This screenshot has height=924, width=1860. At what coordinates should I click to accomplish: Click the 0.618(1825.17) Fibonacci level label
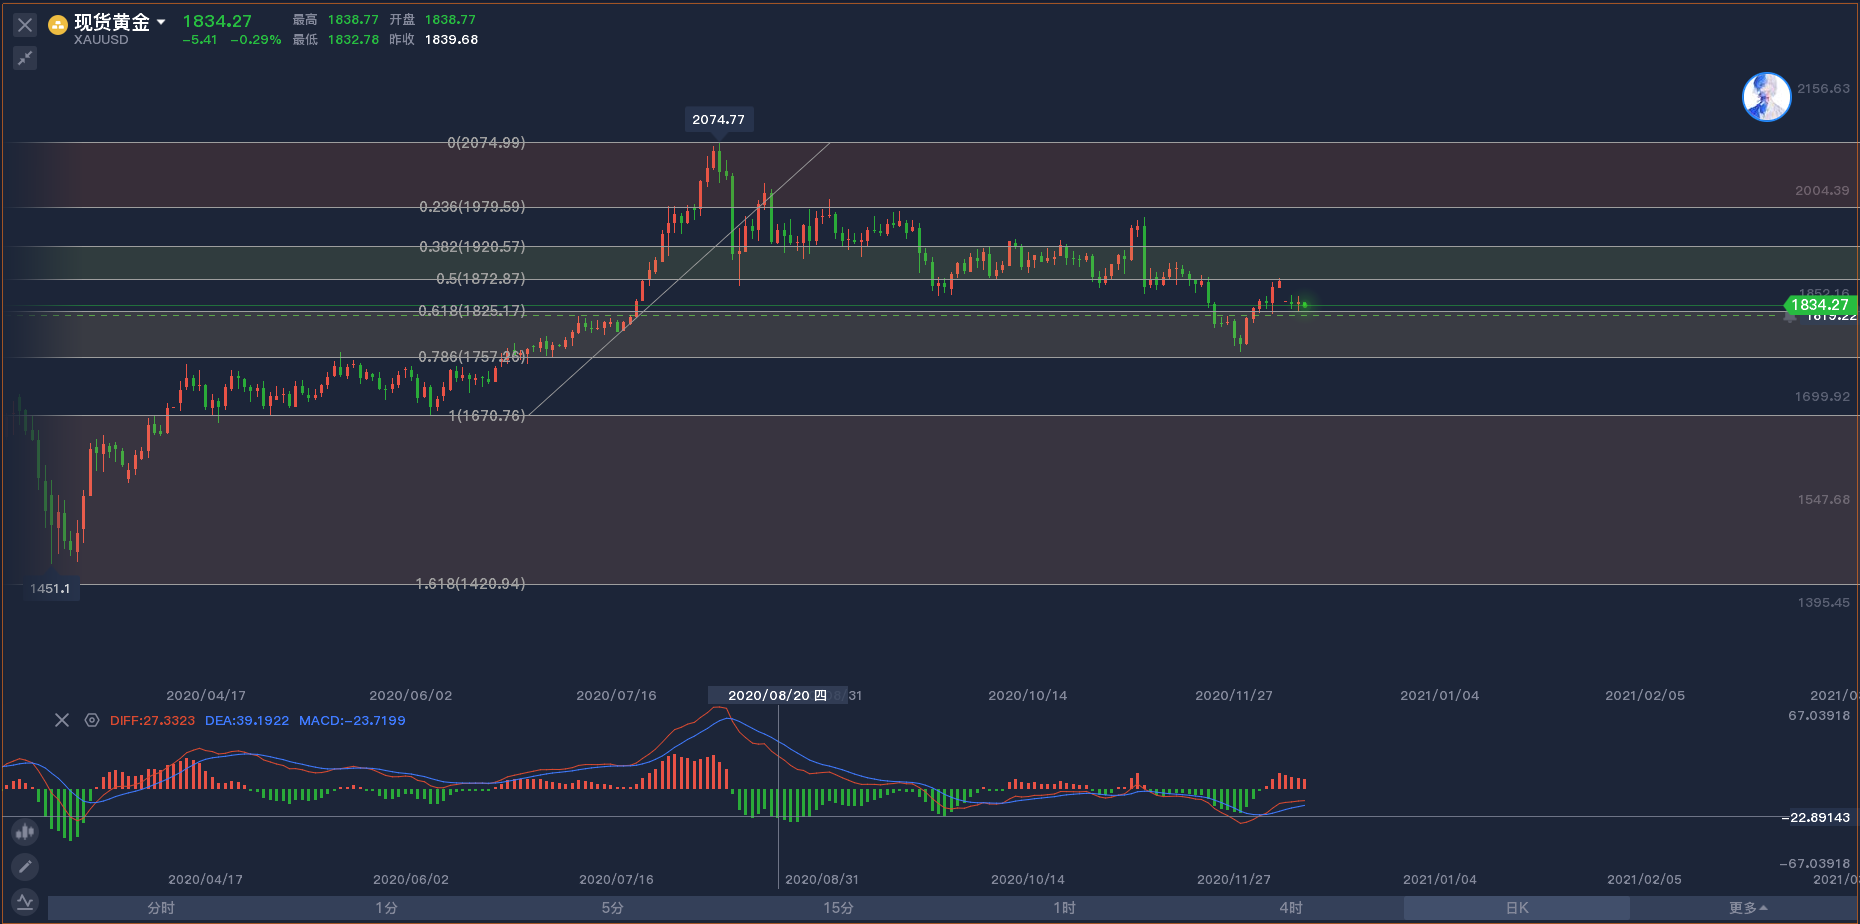(472, 311)
